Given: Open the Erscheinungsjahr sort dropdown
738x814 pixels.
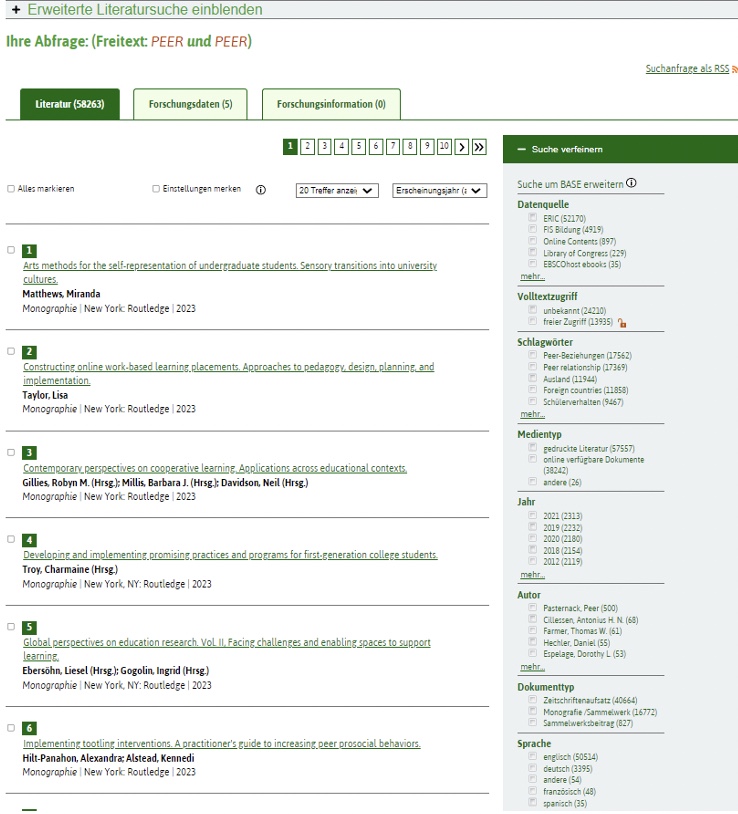Looking at the screenshot, I should coord(440,190).
